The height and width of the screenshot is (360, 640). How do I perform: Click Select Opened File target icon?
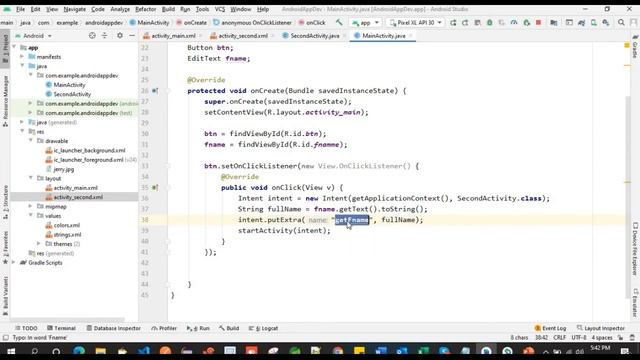click(x=92, y=36)
